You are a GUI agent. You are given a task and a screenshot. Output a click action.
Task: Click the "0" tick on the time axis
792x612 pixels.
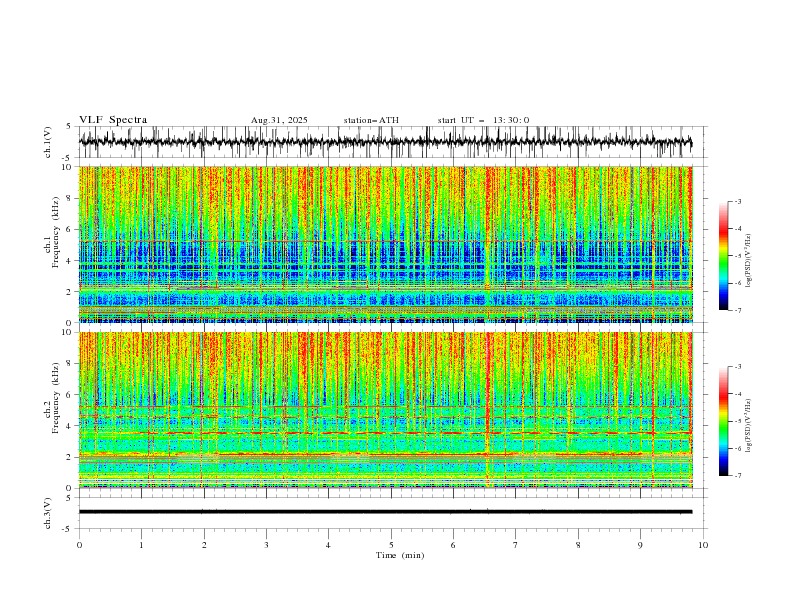[x=79, y=545]
